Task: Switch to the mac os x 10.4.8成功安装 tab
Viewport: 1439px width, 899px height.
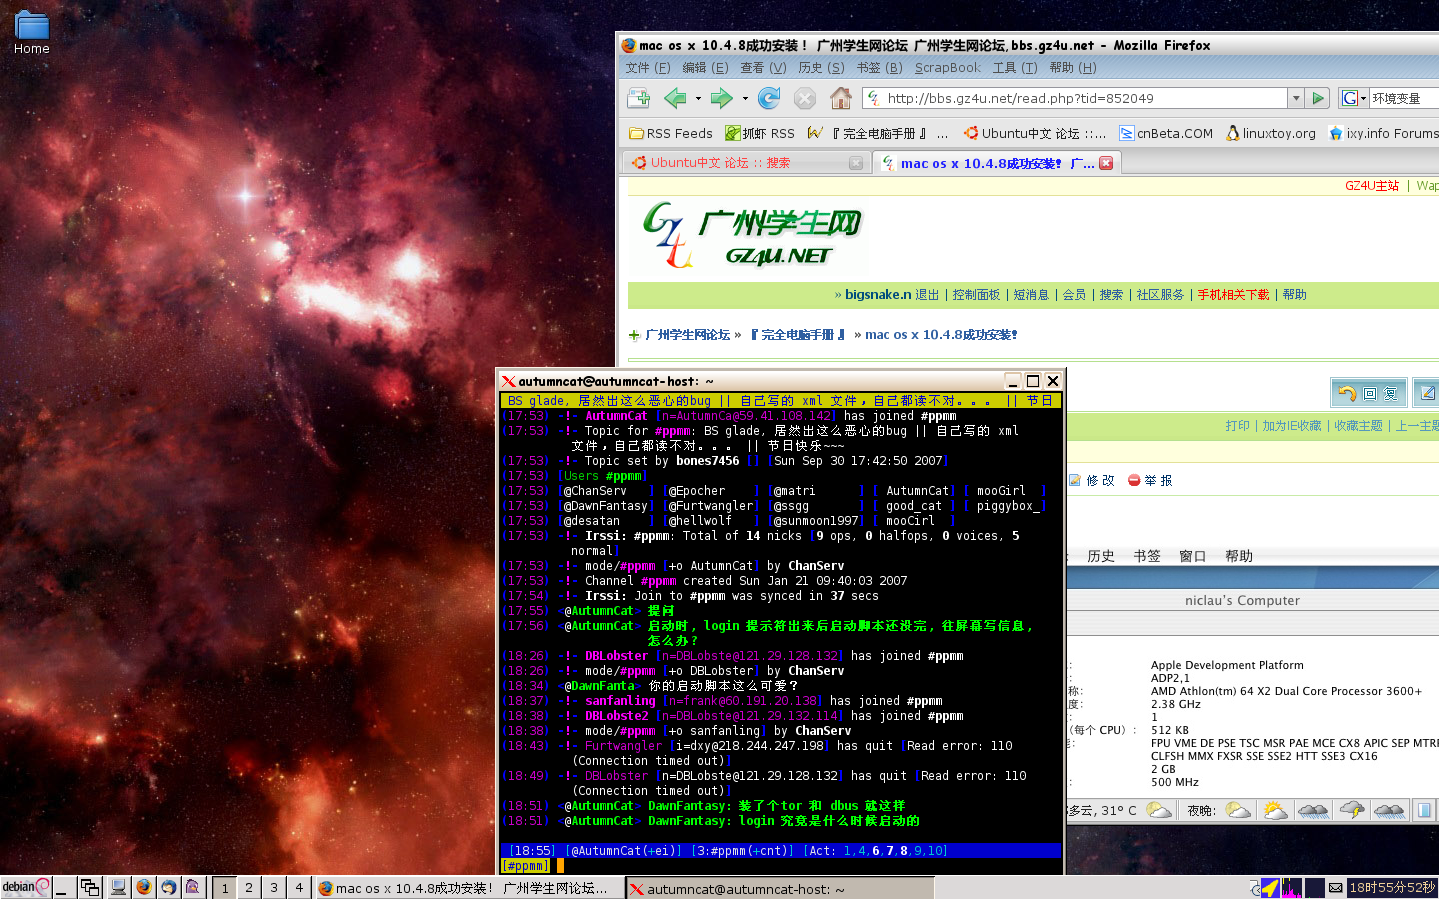Action: [x=996, y=163]
